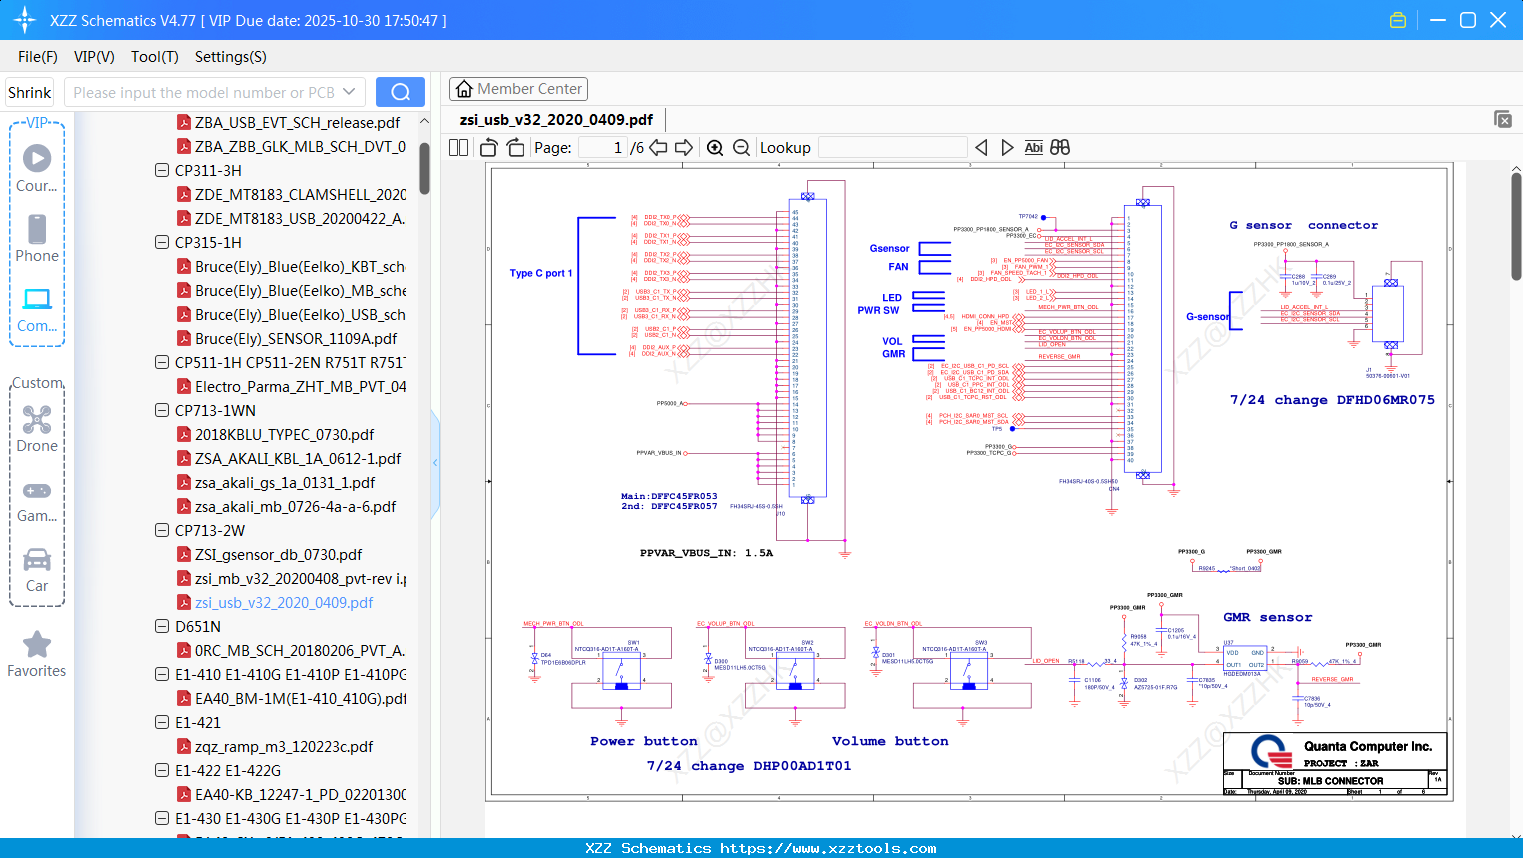This screenshot has height=858, width=1523.
Task: Collapse the D651N tree node
Action: [162, 626]
